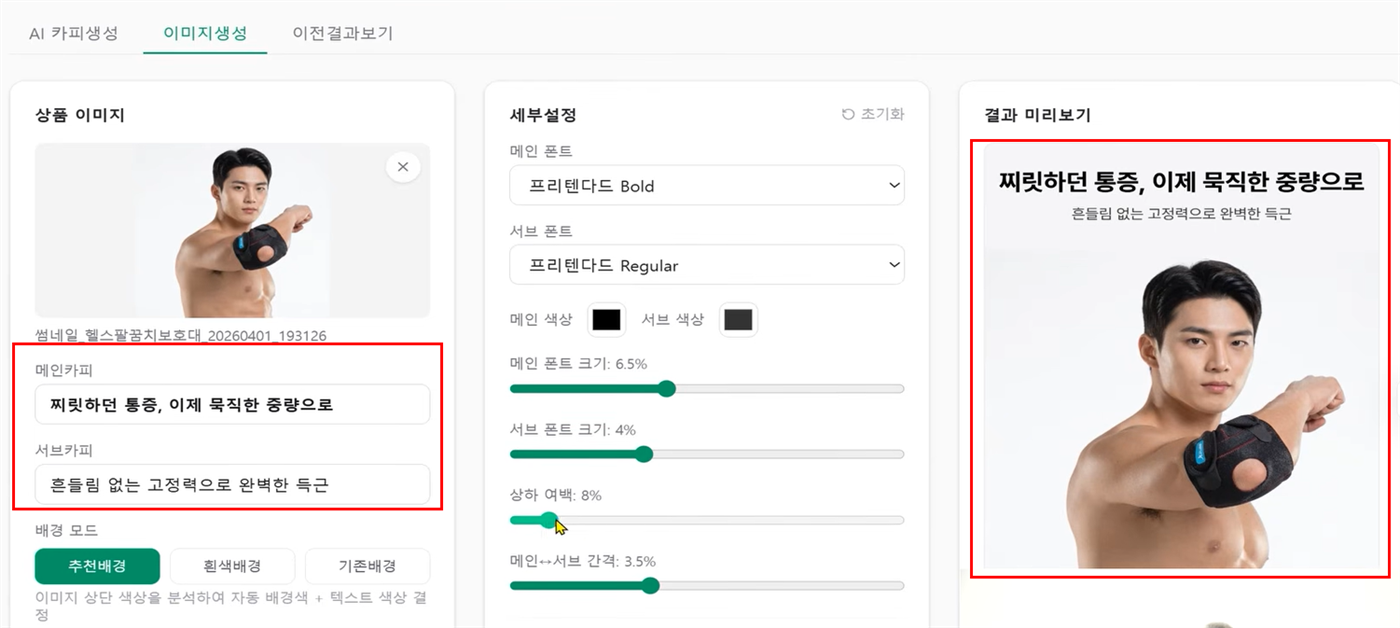Click the 초기화 reset icon

[848, 114]
